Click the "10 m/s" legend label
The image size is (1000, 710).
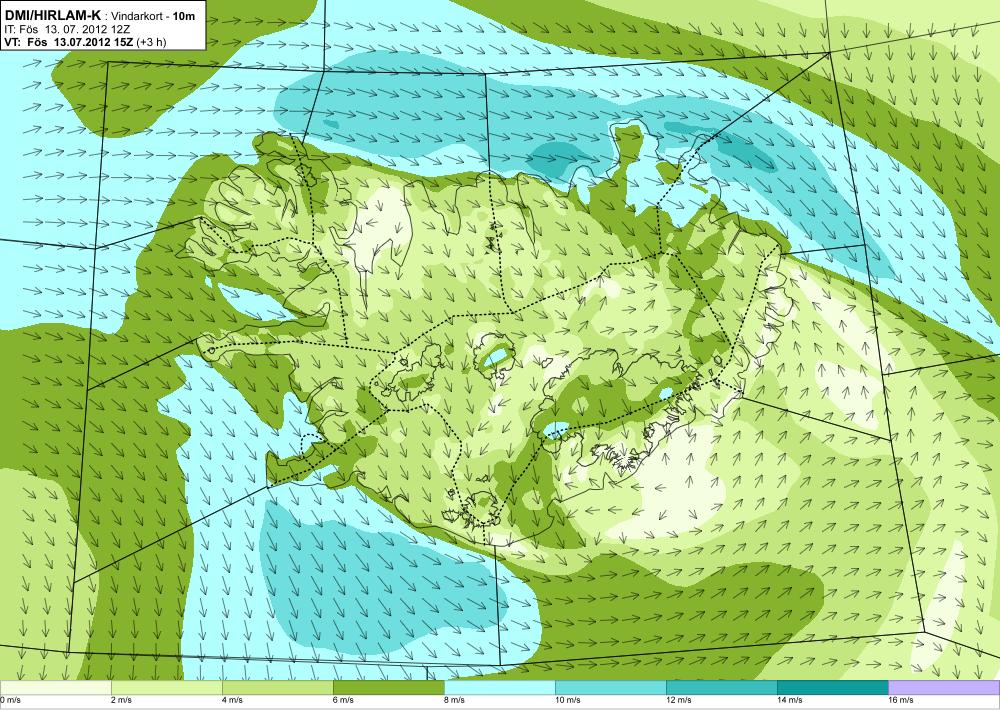click(568, 700)
